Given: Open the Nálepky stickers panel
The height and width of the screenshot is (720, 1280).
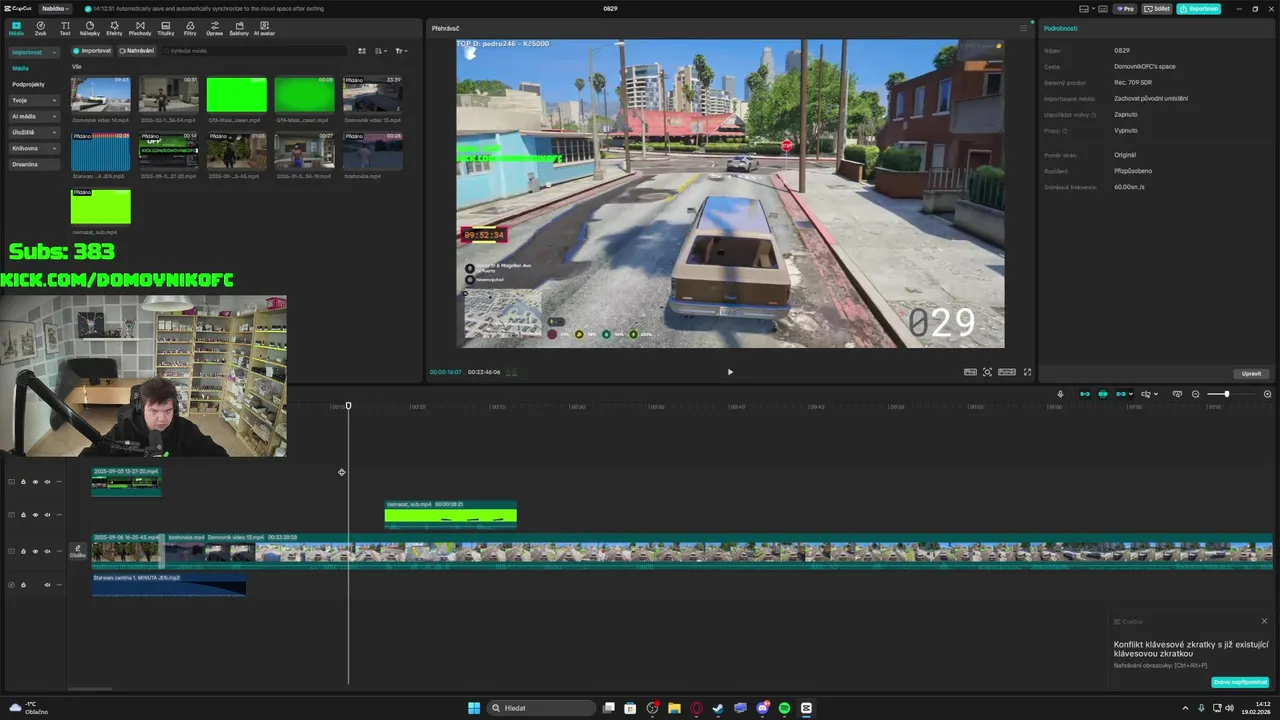Looking at the screenshot, I should (90, 28).
